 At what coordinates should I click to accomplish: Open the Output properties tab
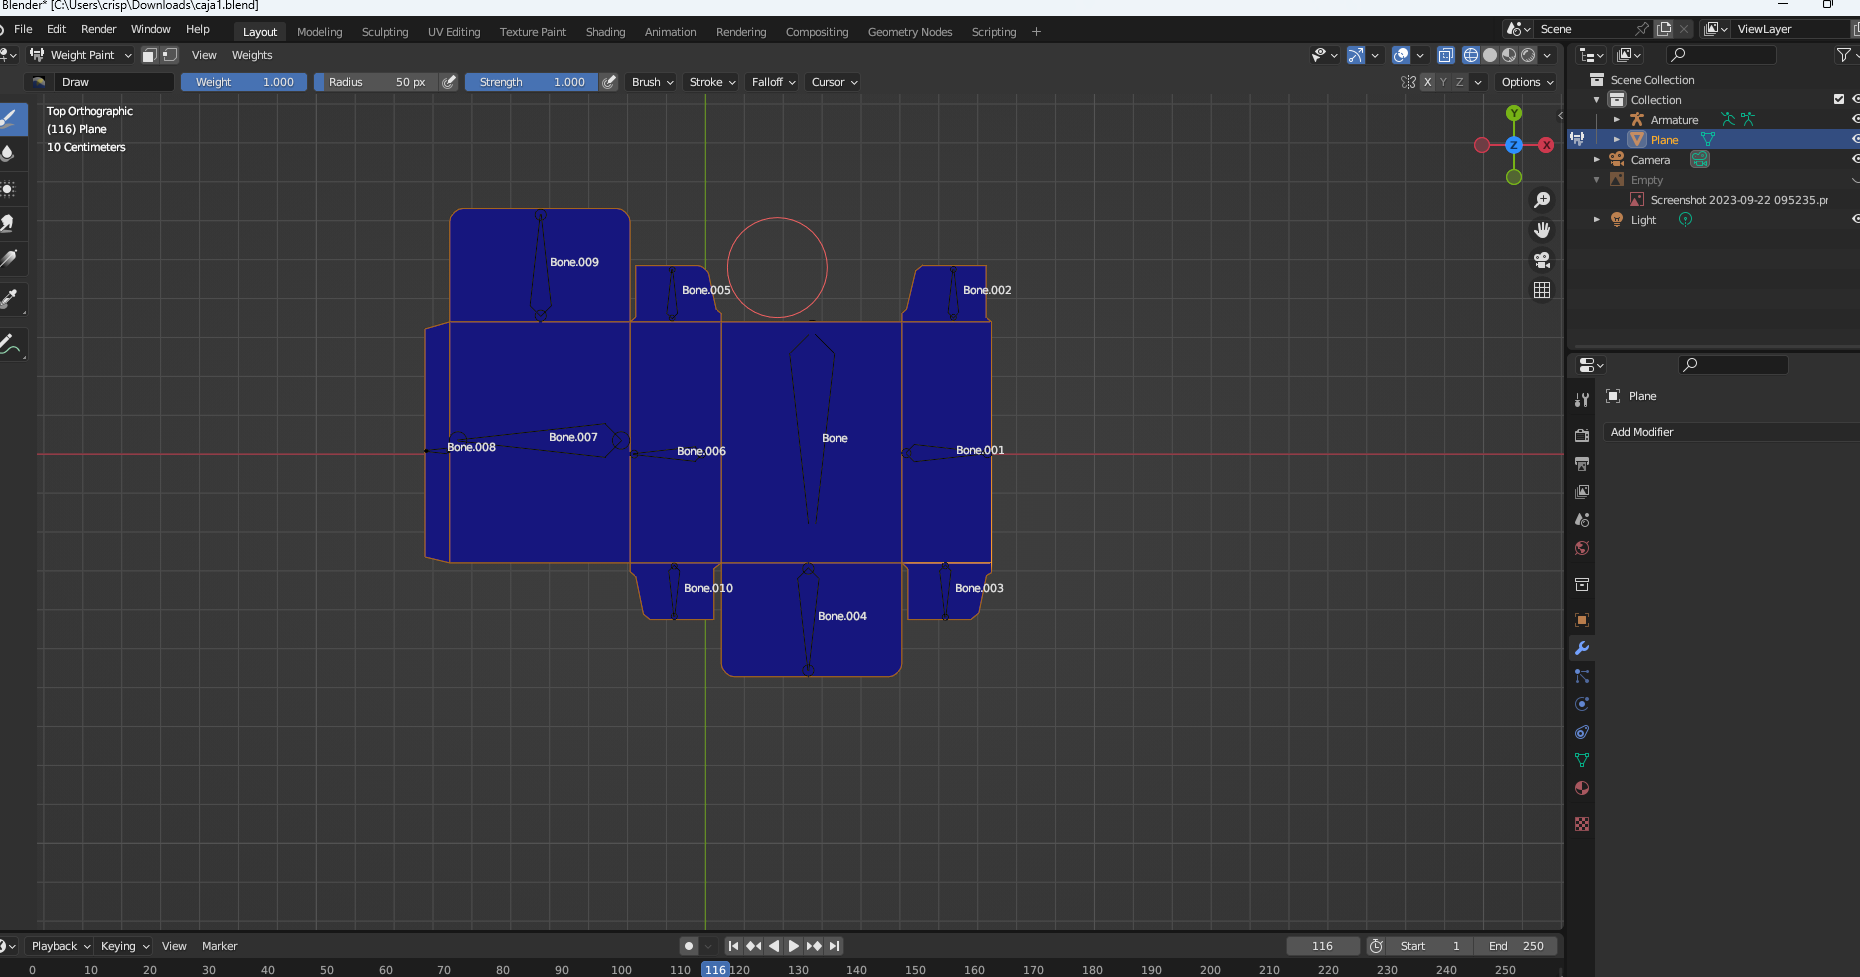click(x=1582, y=464)
